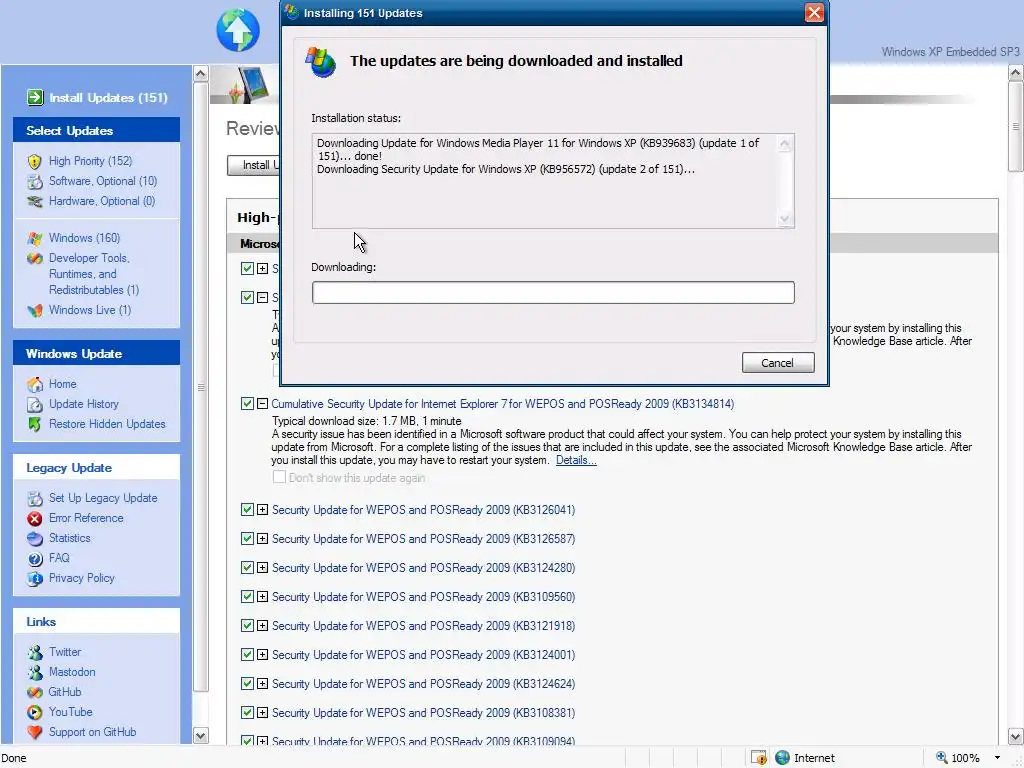Select Windows (160) product filter
This screenshot has width=1024, height=768.
coord(84,238)
